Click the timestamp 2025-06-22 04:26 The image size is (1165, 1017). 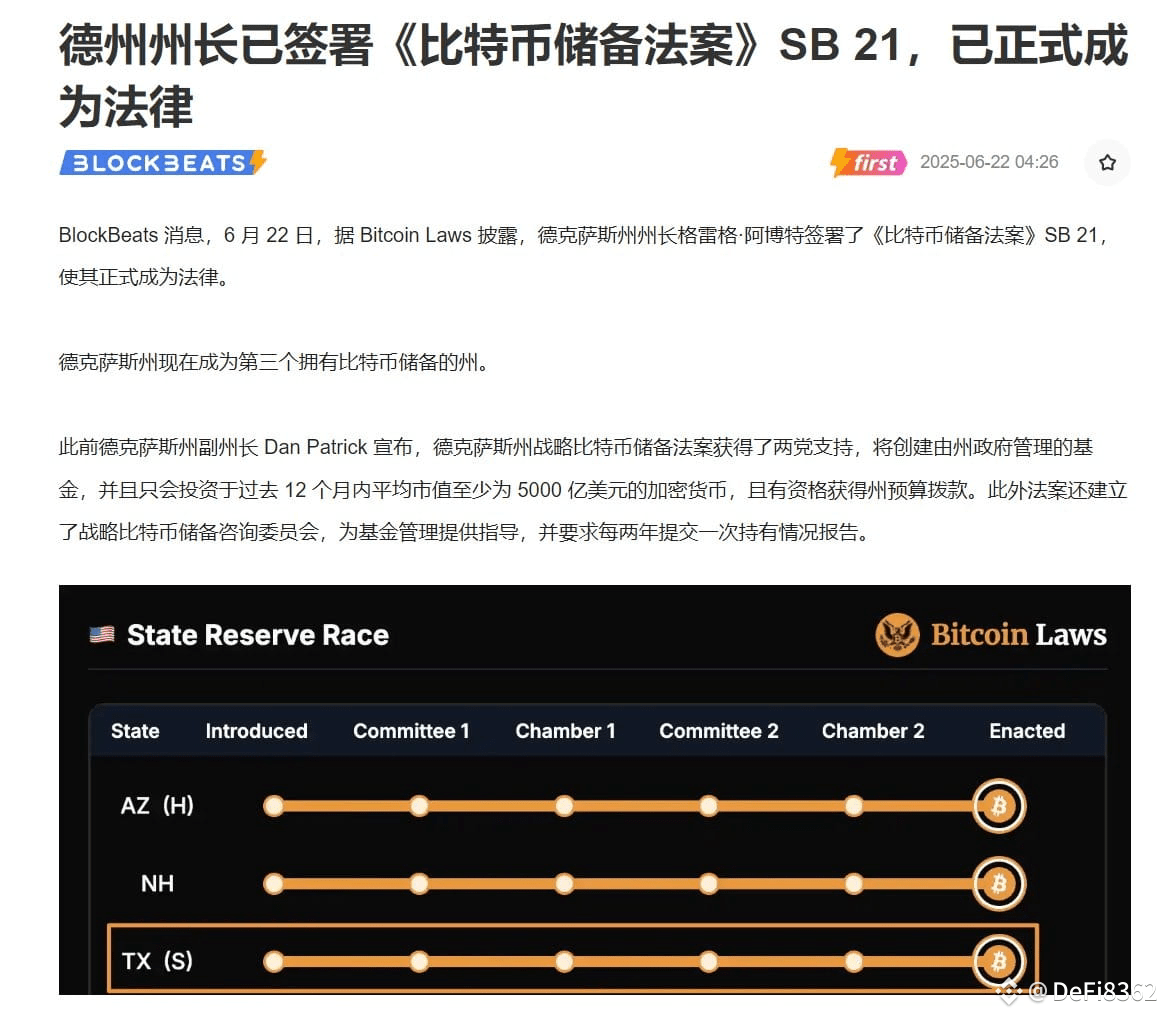click(x=989, y=162)
